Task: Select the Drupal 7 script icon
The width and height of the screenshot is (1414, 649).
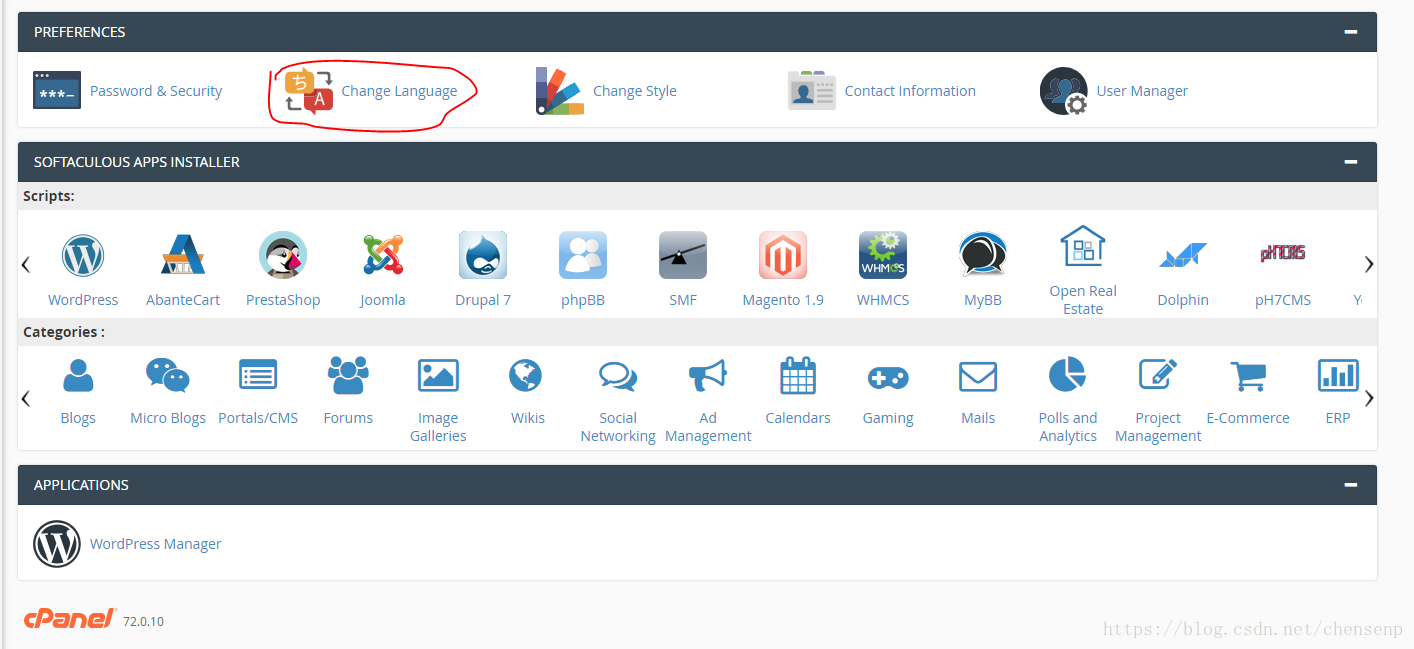Action: [x=483, y=256]
